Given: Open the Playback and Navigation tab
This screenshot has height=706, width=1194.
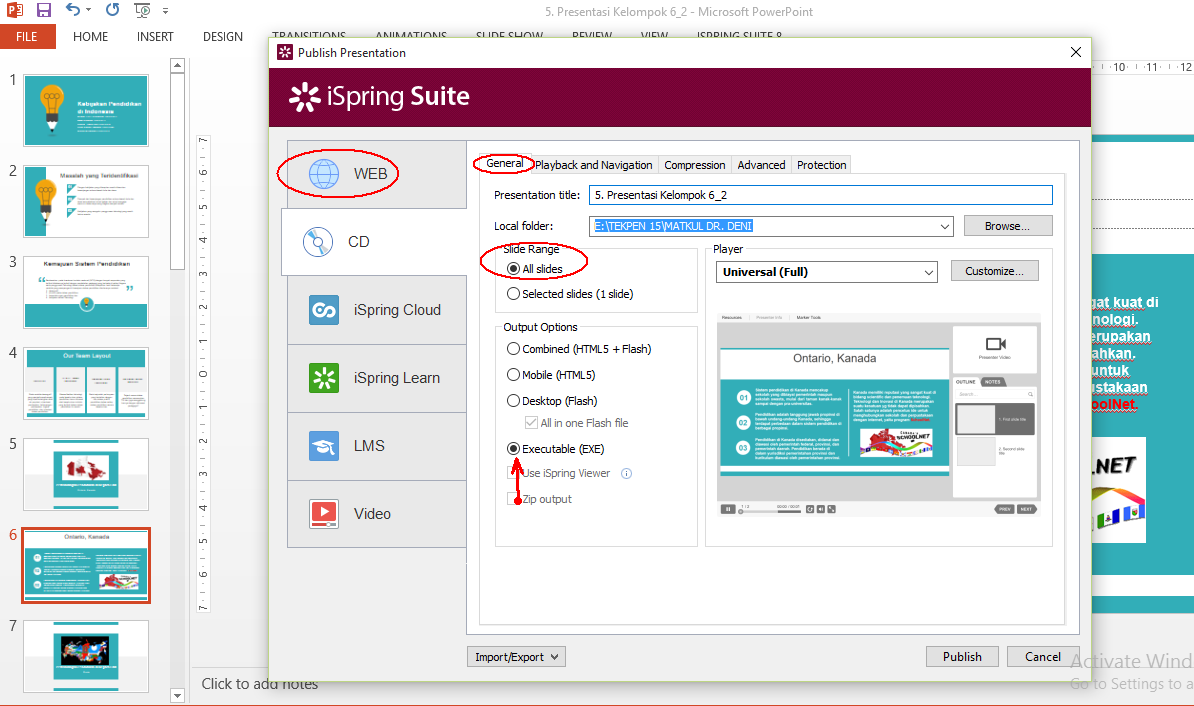Looking at the screenshot, I should coord(594,165).
